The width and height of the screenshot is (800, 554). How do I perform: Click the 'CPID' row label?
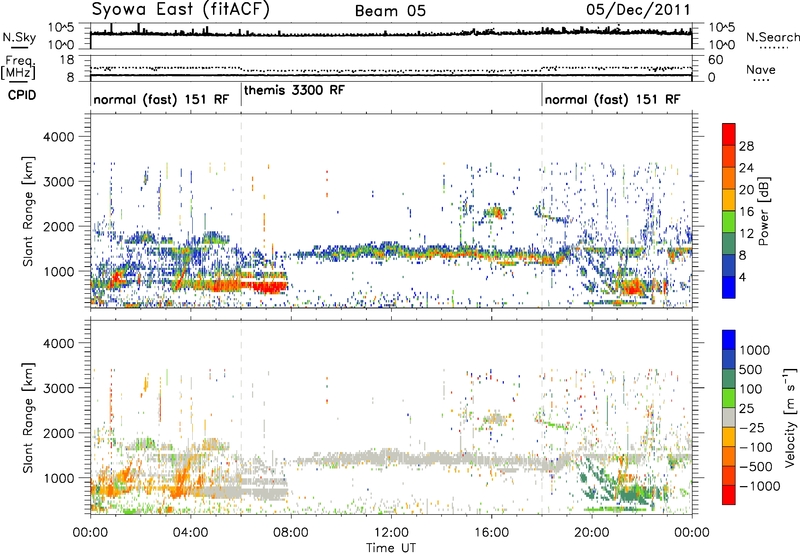pyautogui.click(x=22, y=95)
